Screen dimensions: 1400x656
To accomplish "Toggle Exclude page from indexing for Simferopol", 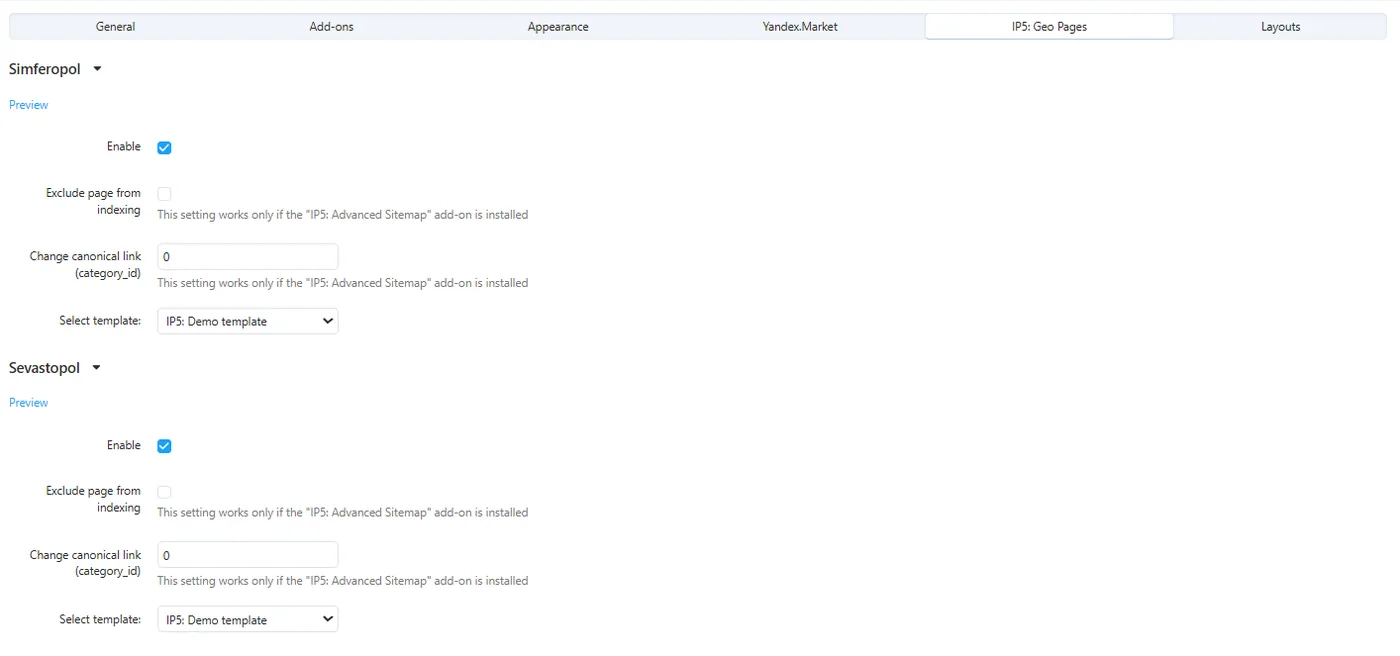I will click(x=165, y=194).
